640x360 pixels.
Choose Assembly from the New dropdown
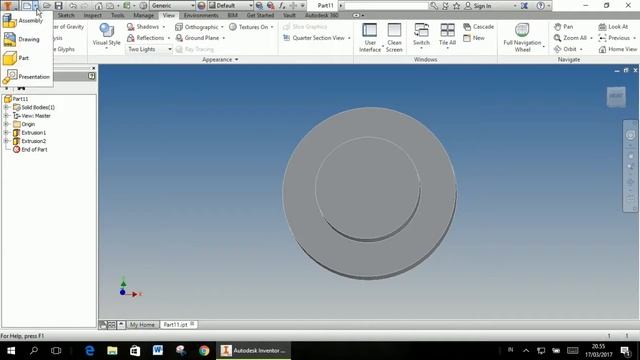pos(27,20)
